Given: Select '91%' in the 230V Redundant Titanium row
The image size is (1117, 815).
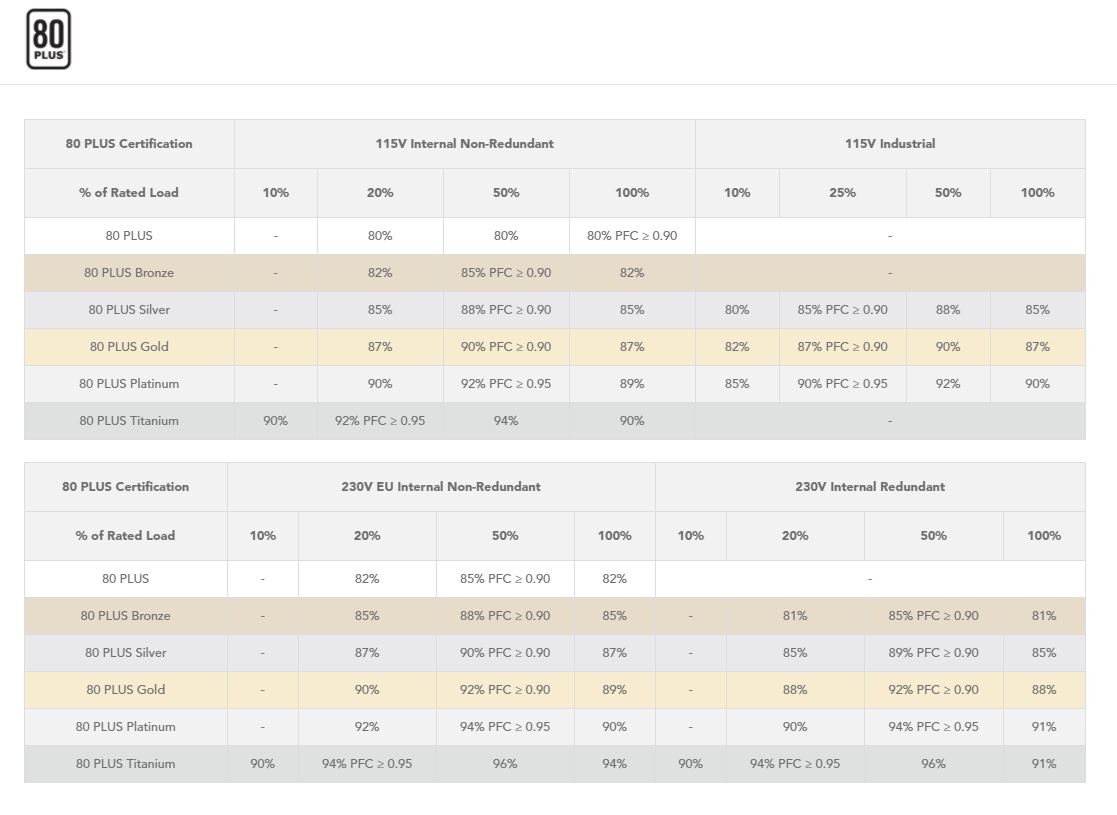Looking at the screenshot, I should point(1044,764).
